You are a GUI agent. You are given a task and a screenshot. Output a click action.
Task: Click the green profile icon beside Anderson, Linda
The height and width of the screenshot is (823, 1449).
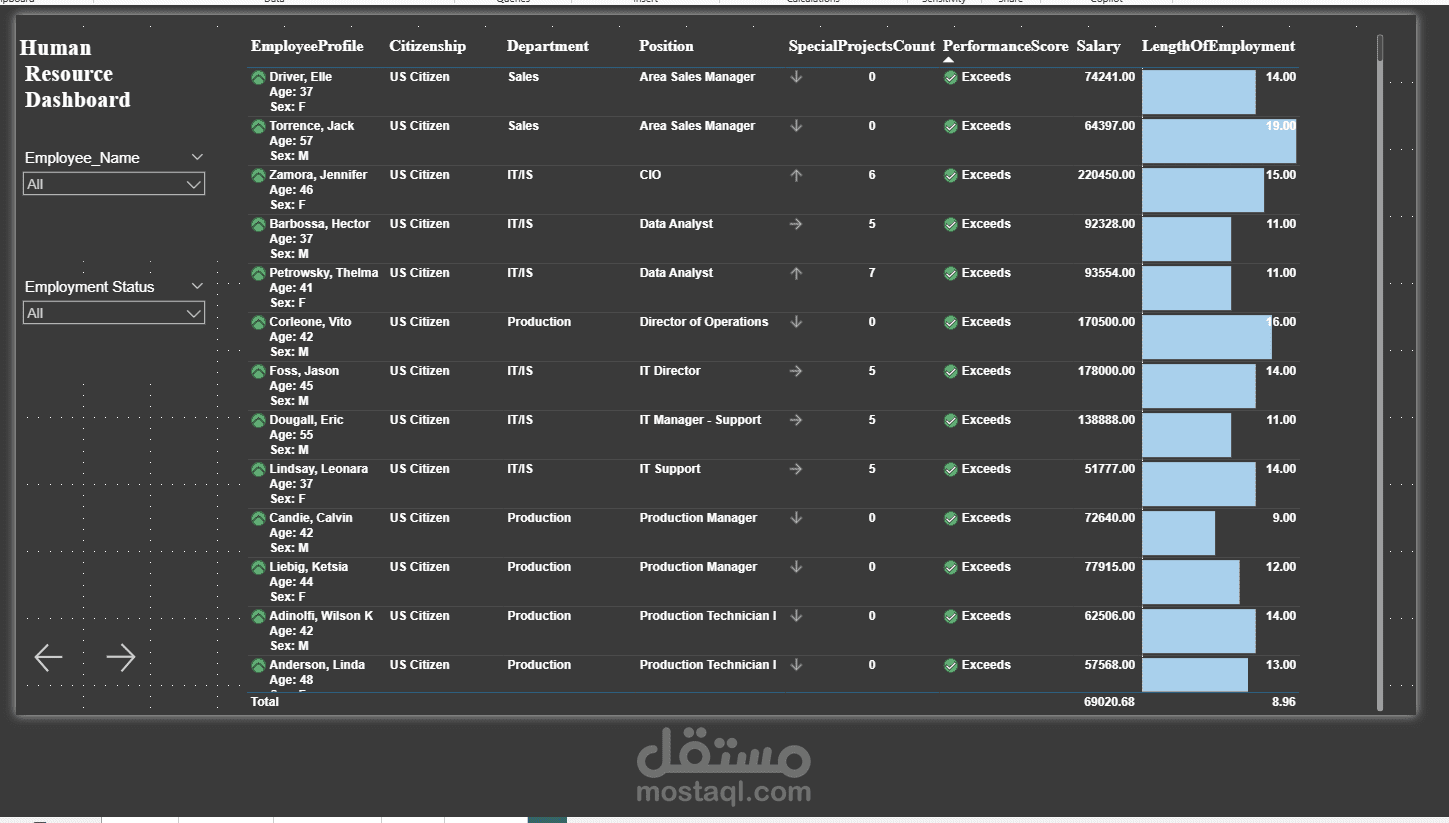coord(257,665)
